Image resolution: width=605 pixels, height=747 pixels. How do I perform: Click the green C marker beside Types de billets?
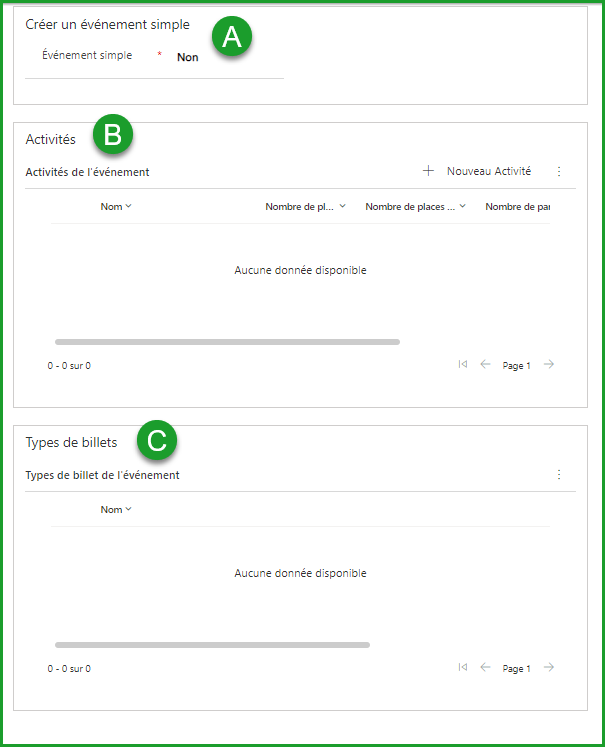coord(157,439)
